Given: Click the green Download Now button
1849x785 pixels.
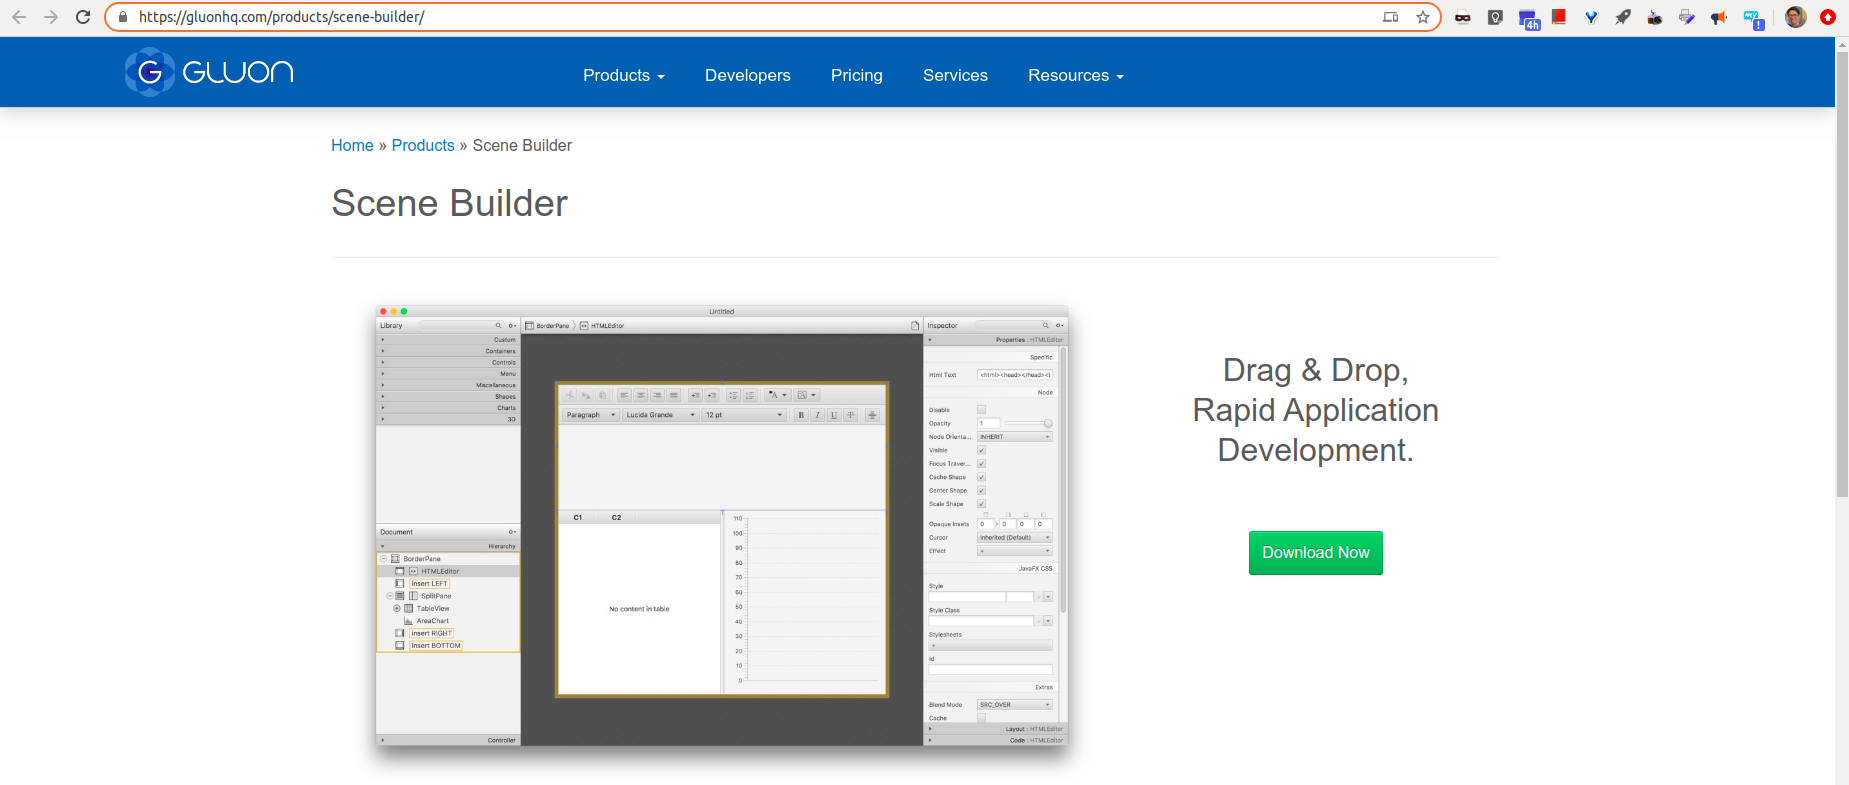Looking at the screenshot, I should pyautogui.click(x=1316, y=553).
